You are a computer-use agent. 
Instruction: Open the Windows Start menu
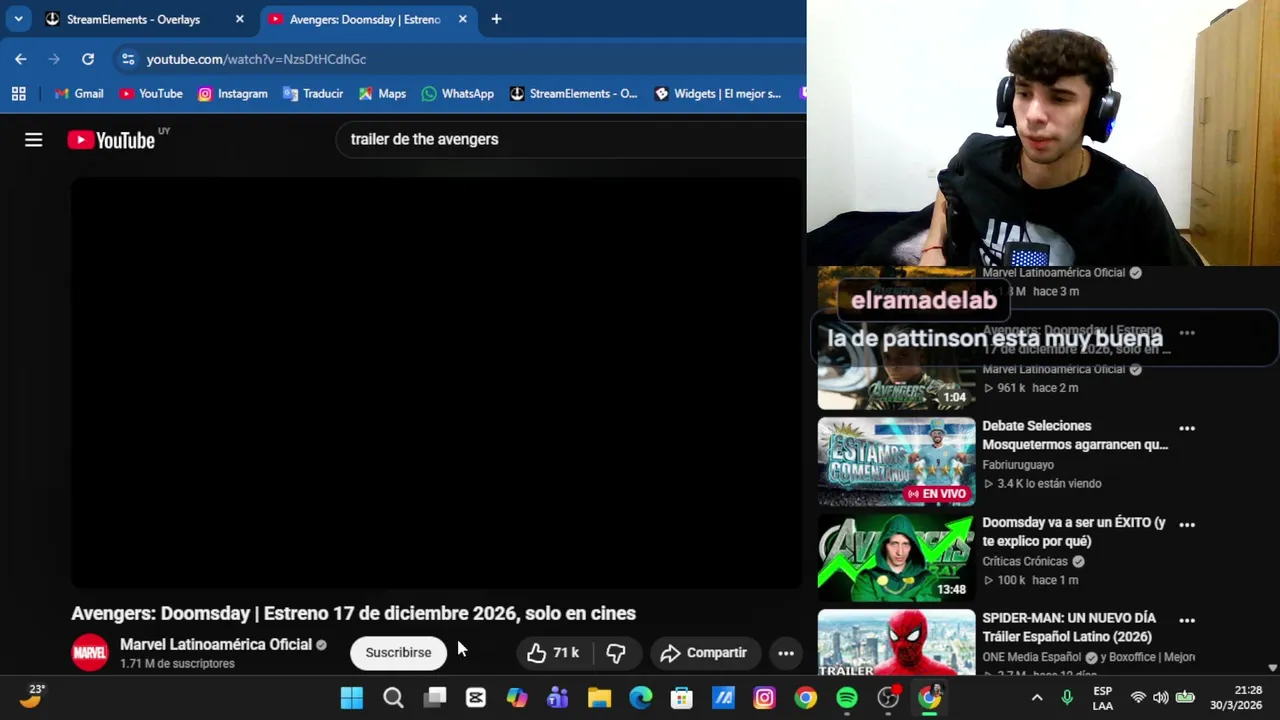[x=352, y=698]
